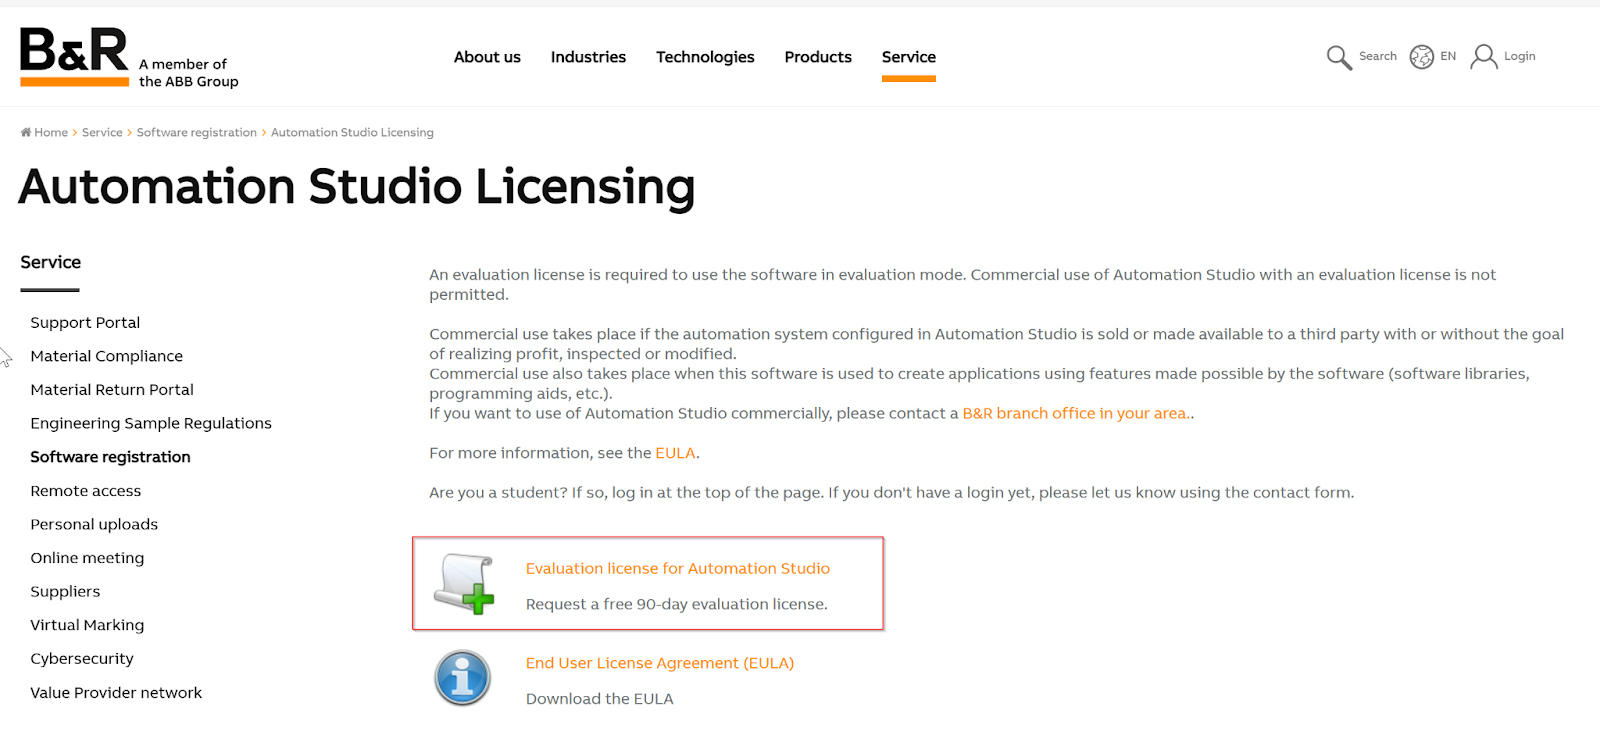Go to Software registration breadcrumb
Screen dimensions: 1600x742
tap(197, 132)
